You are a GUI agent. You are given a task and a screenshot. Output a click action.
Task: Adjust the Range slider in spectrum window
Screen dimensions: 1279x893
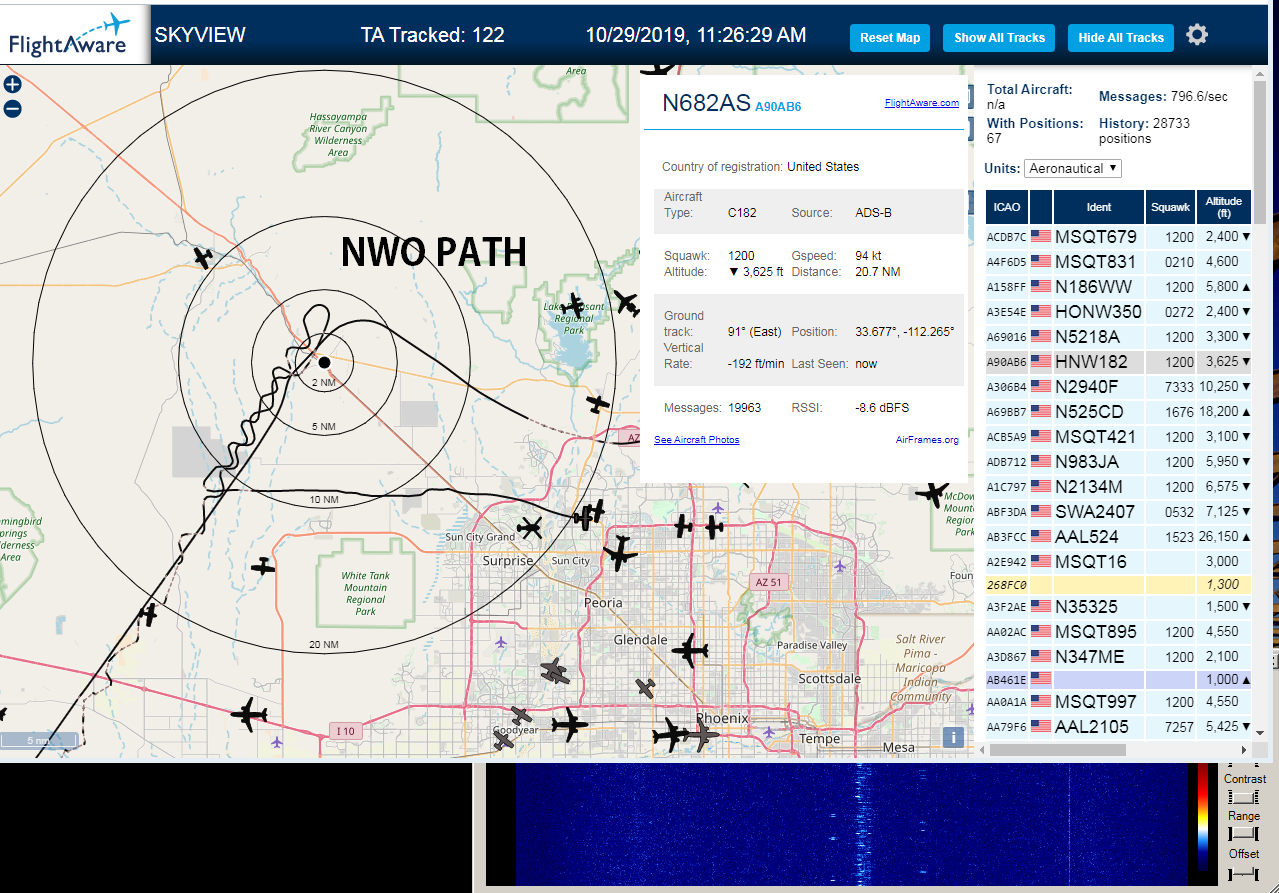1244,834
